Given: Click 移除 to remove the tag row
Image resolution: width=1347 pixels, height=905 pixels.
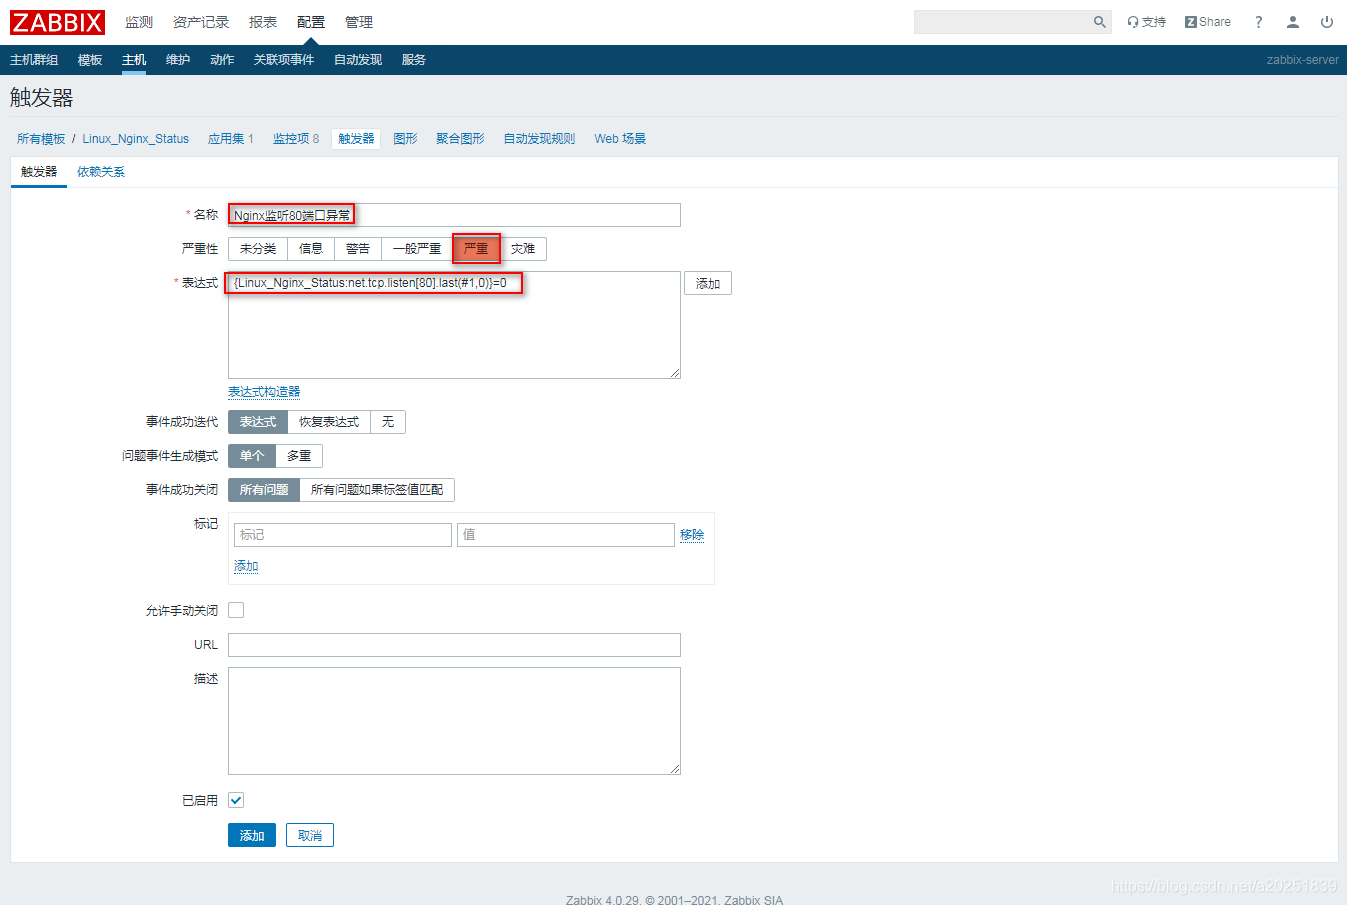Looking at the screenshot, I should tap(692, 535).
